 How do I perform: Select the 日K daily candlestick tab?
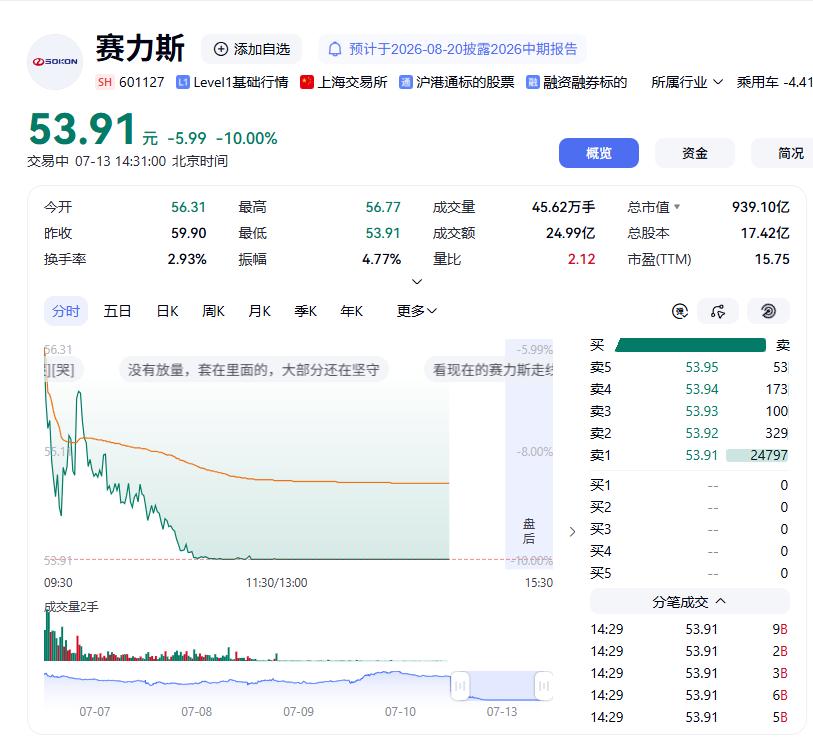click(167, 311)
